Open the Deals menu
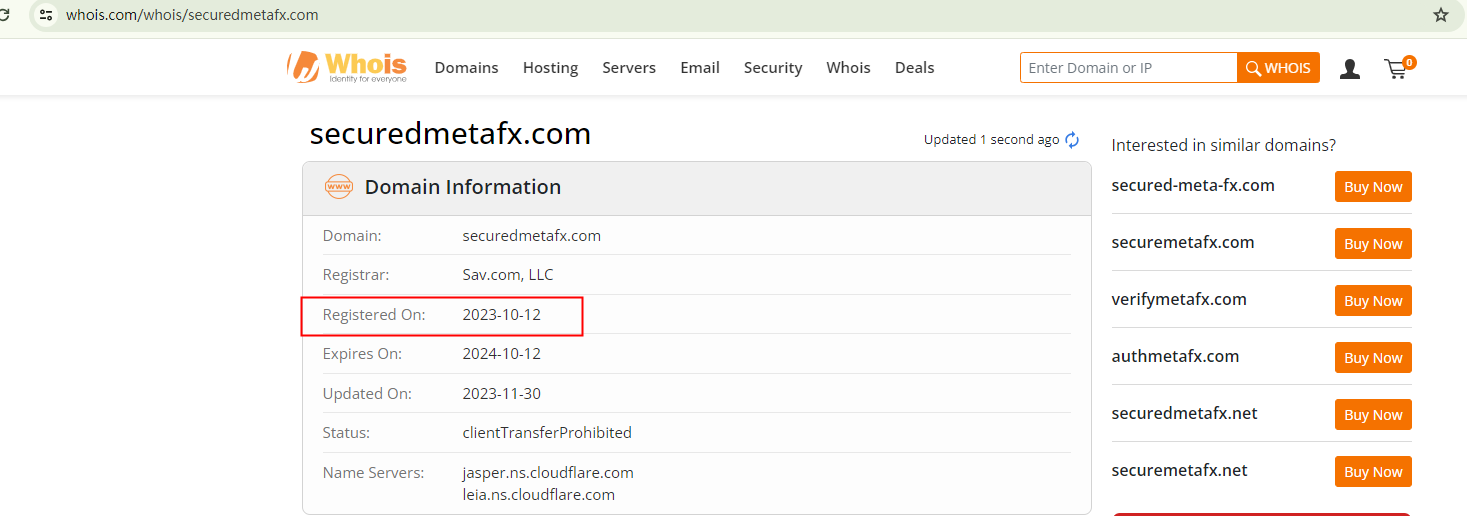Viewport: 1467px width, 516px height. 914,68
